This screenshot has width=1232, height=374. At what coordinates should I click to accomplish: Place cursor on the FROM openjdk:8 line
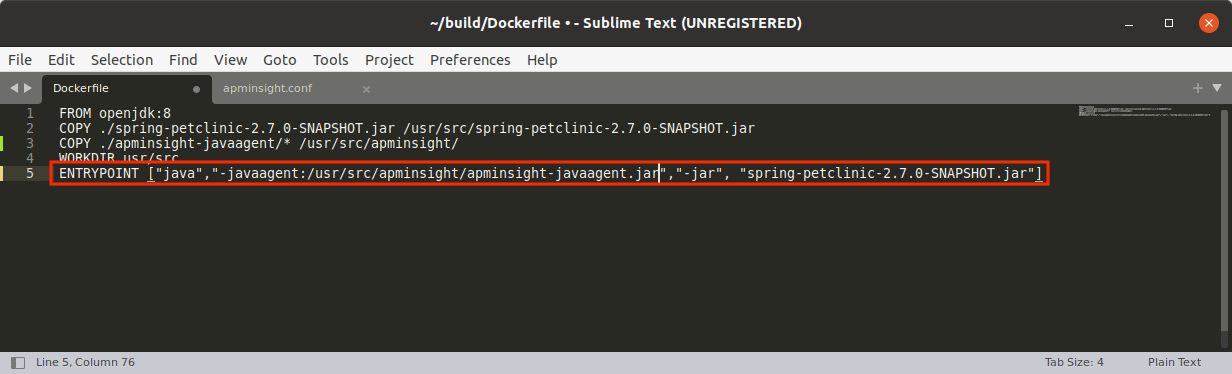115,113
